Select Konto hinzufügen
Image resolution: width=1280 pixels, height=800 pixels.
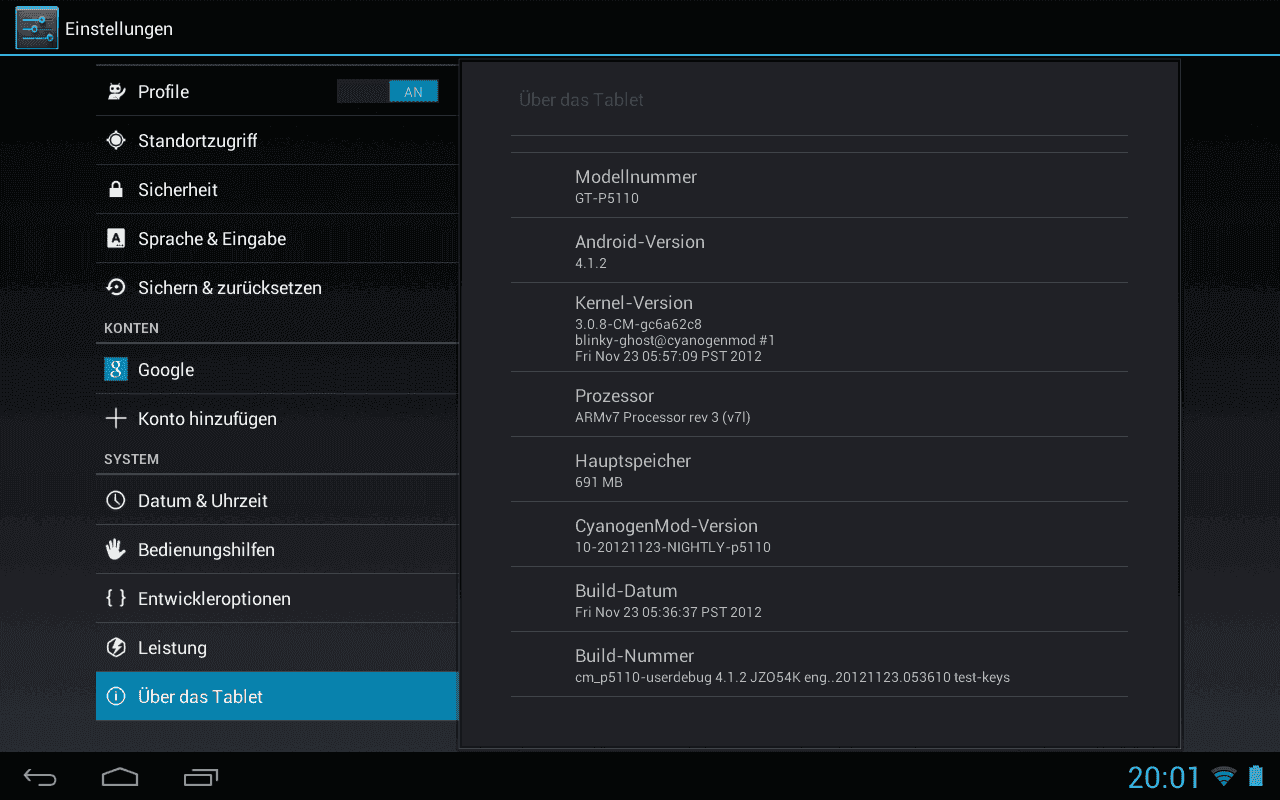click(277, 419)
